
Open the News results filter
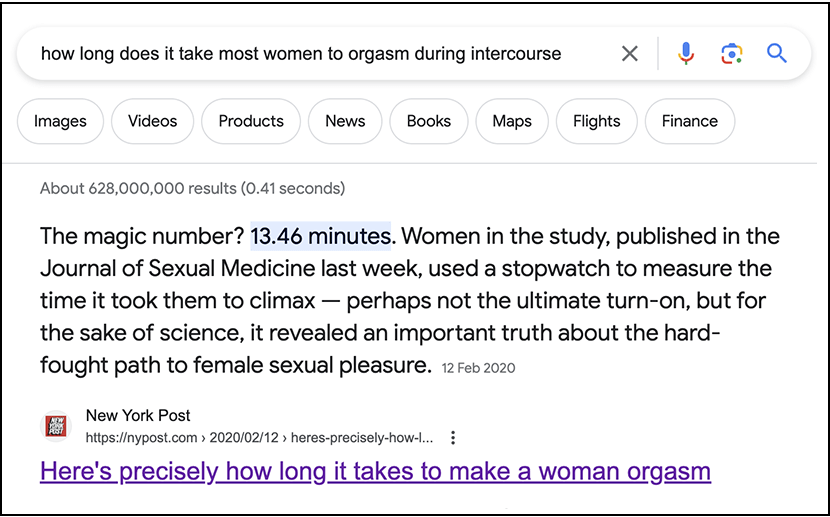click(x=345, y=121)
